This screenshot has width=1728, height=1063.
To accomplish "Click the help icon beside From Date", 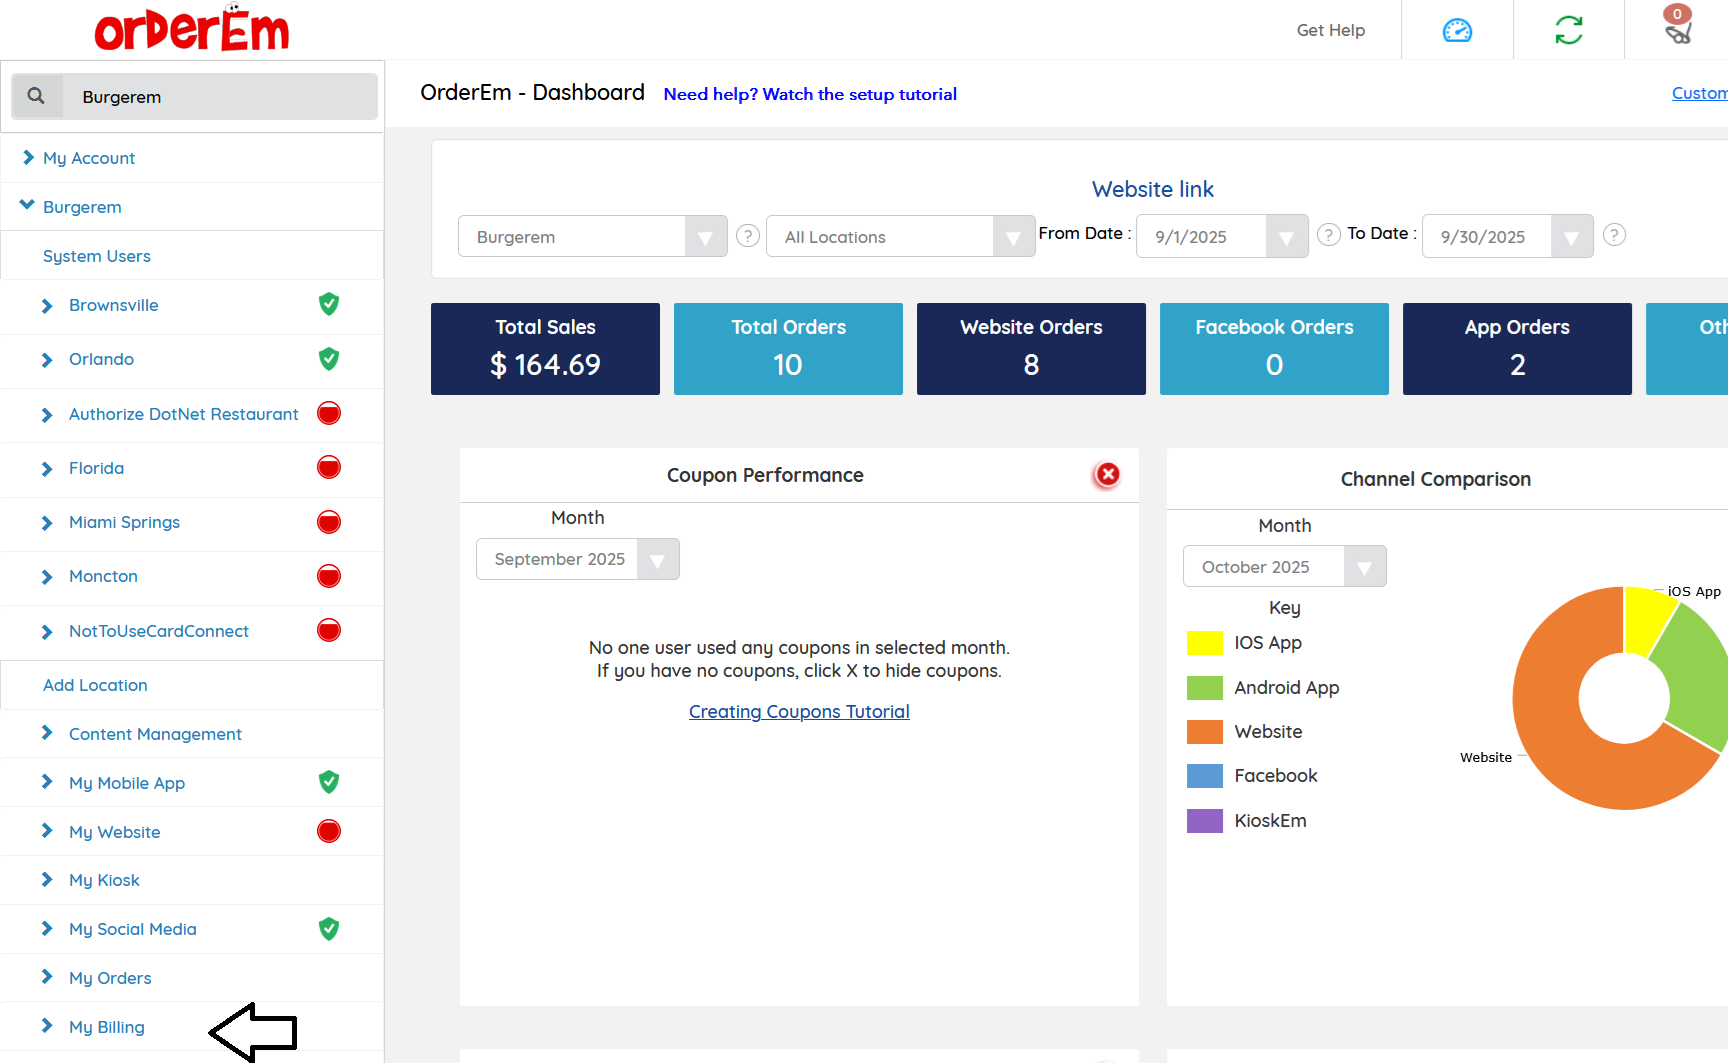I will [1328, 235].
